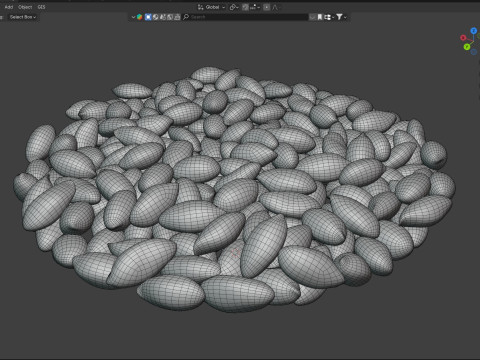Open the pivot point dropdown

(234, 7)
